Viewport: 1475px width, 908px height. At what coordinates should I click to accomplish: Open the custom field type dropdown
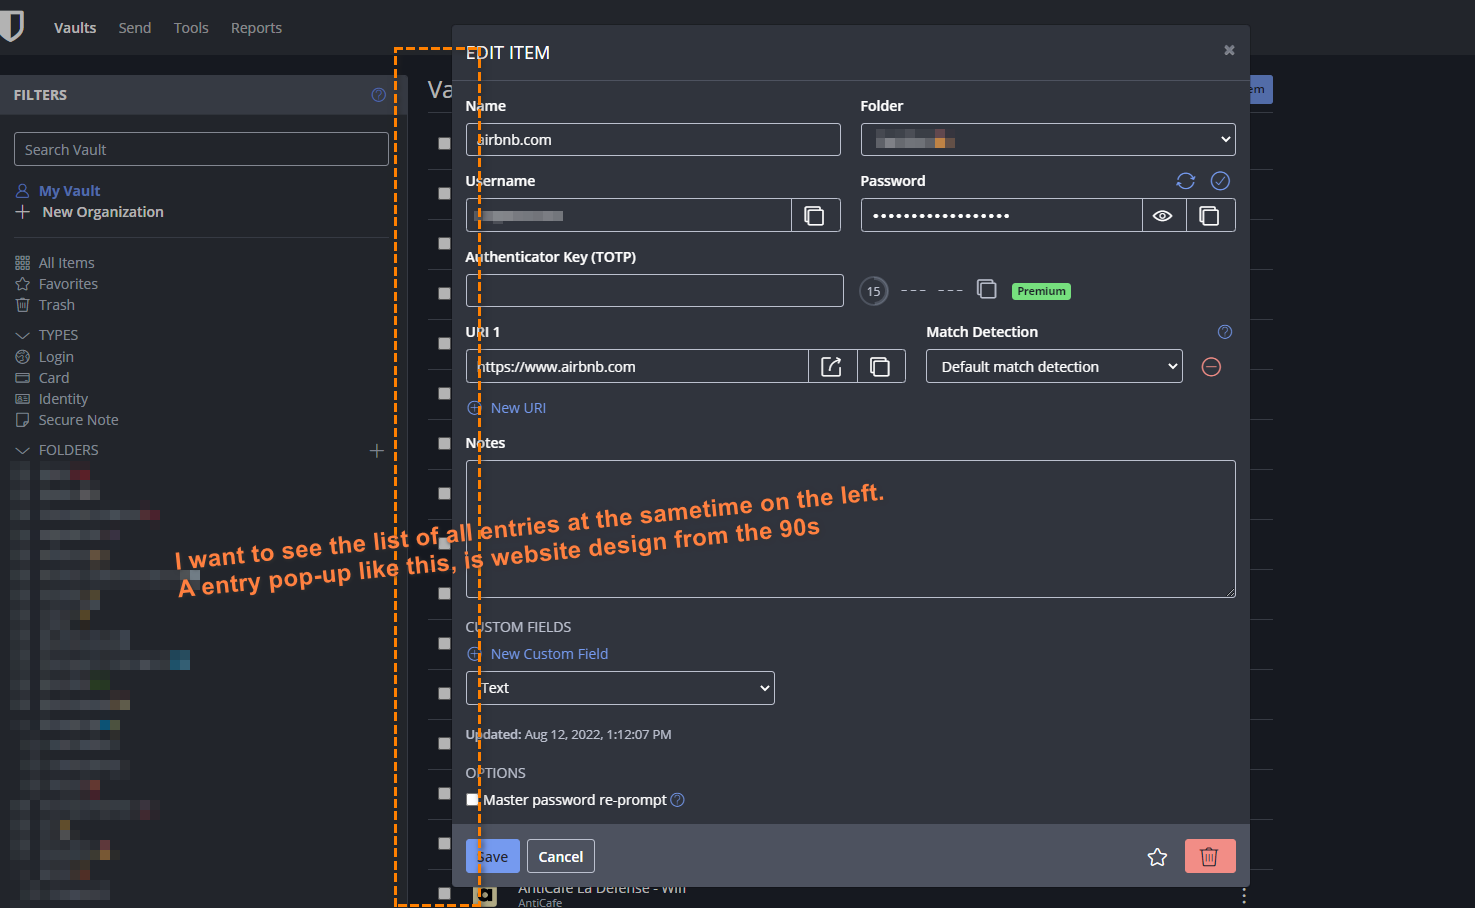[620, 688]
